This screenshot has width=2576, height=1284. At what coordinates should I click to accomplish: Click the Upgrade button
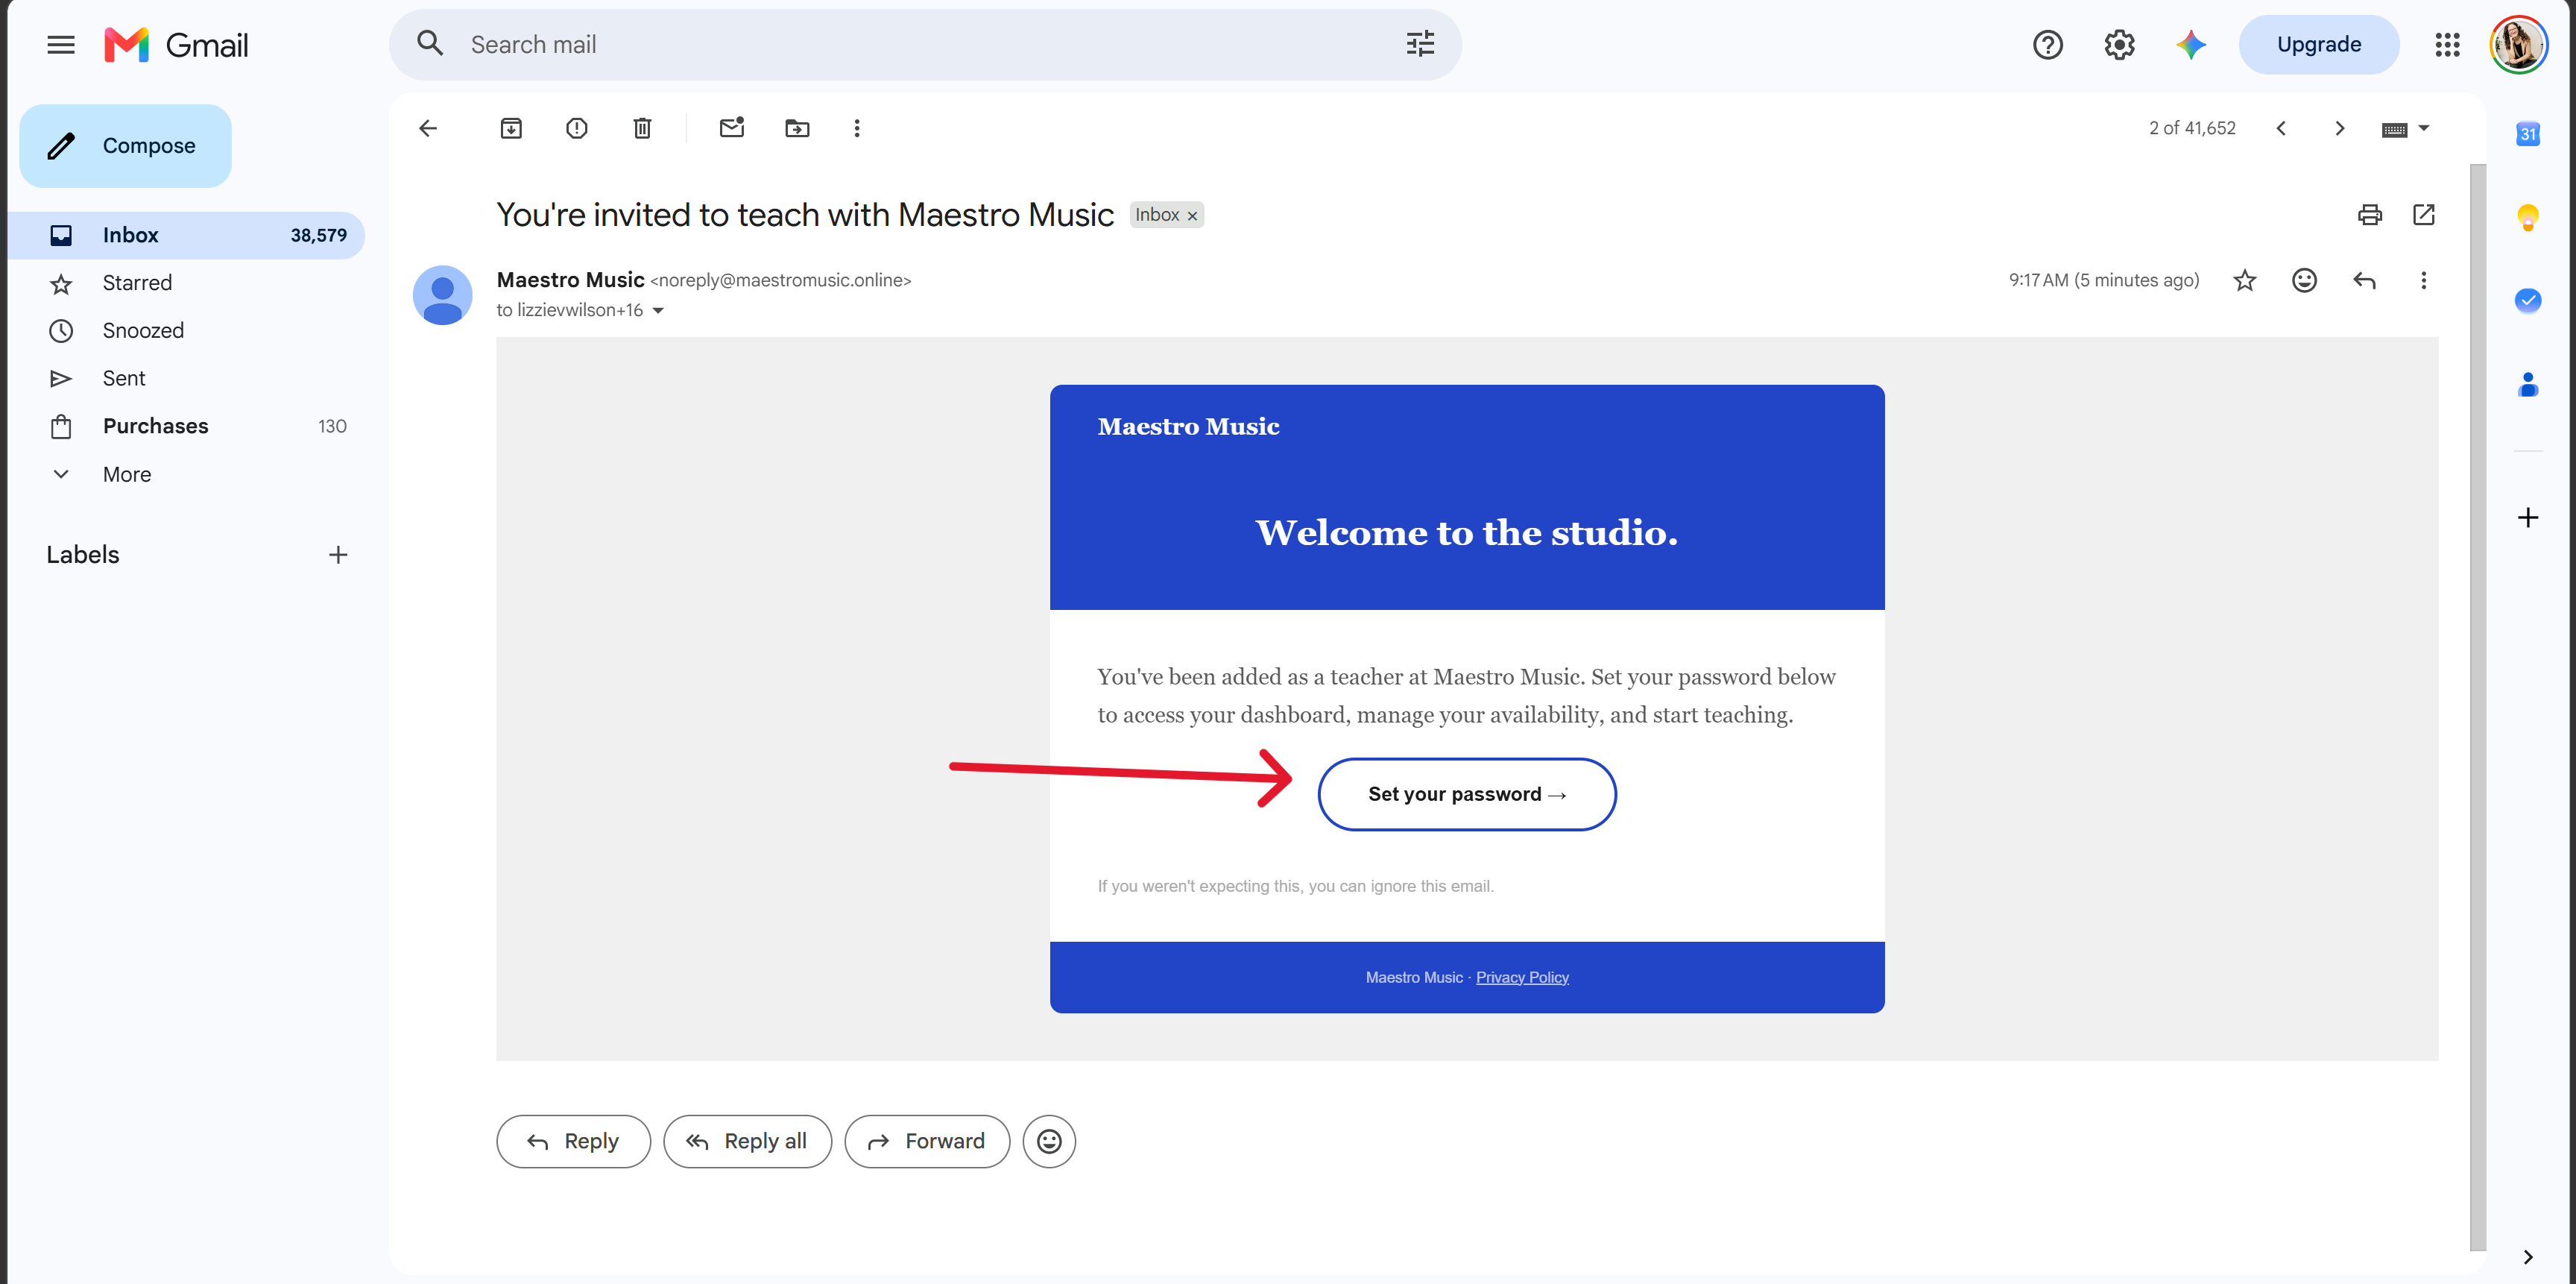coord(2318,45)
